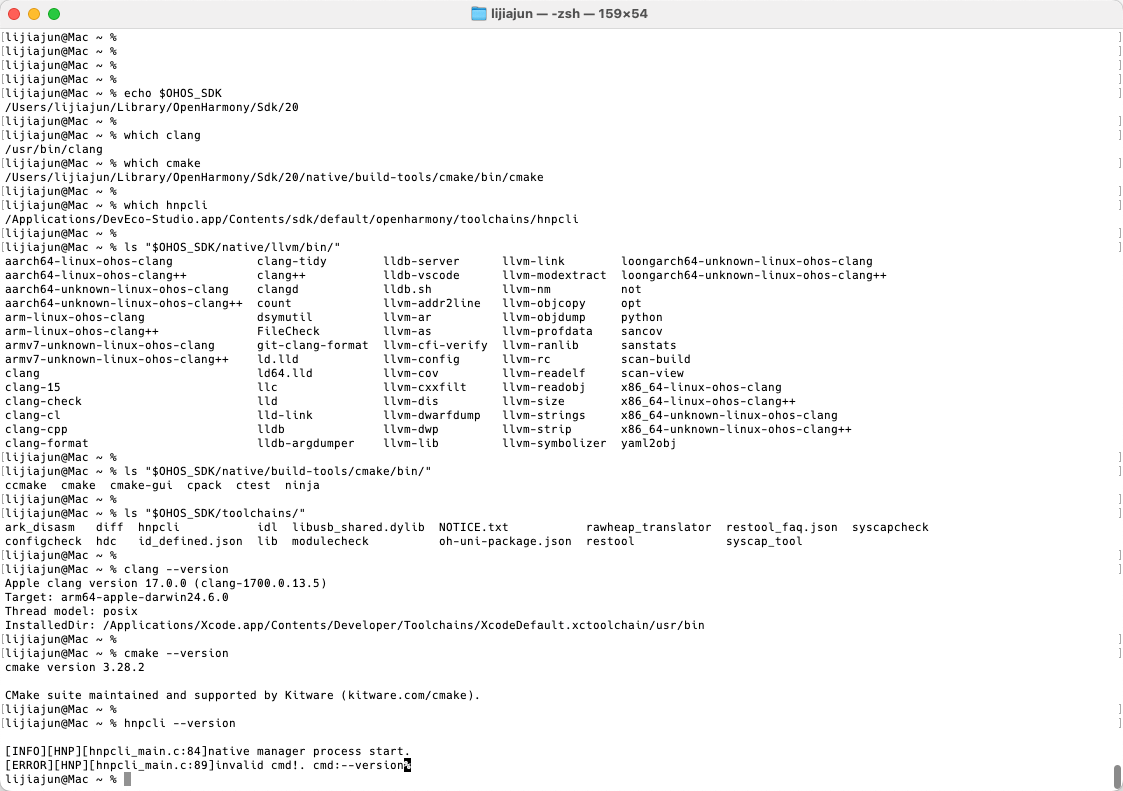This screenshot has width=1123, height=791.
Task: Click 'lldb-vscode' entry
Action: [421, 275]
